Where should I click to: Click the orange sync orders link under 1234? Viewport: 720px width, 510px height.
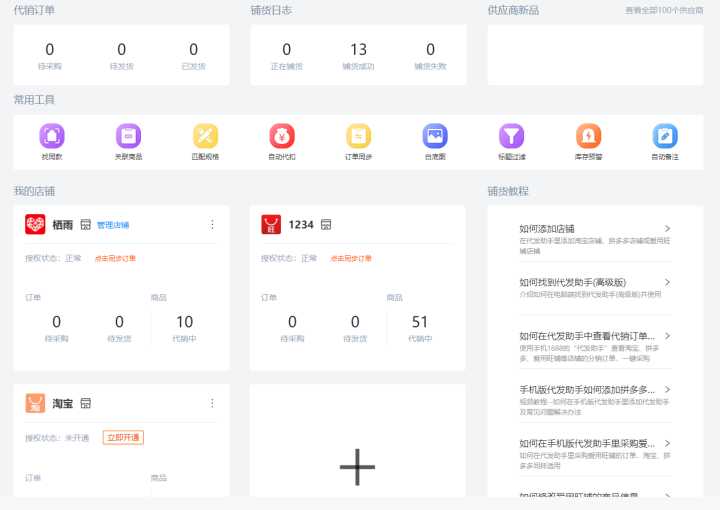[x=351, y=258]
